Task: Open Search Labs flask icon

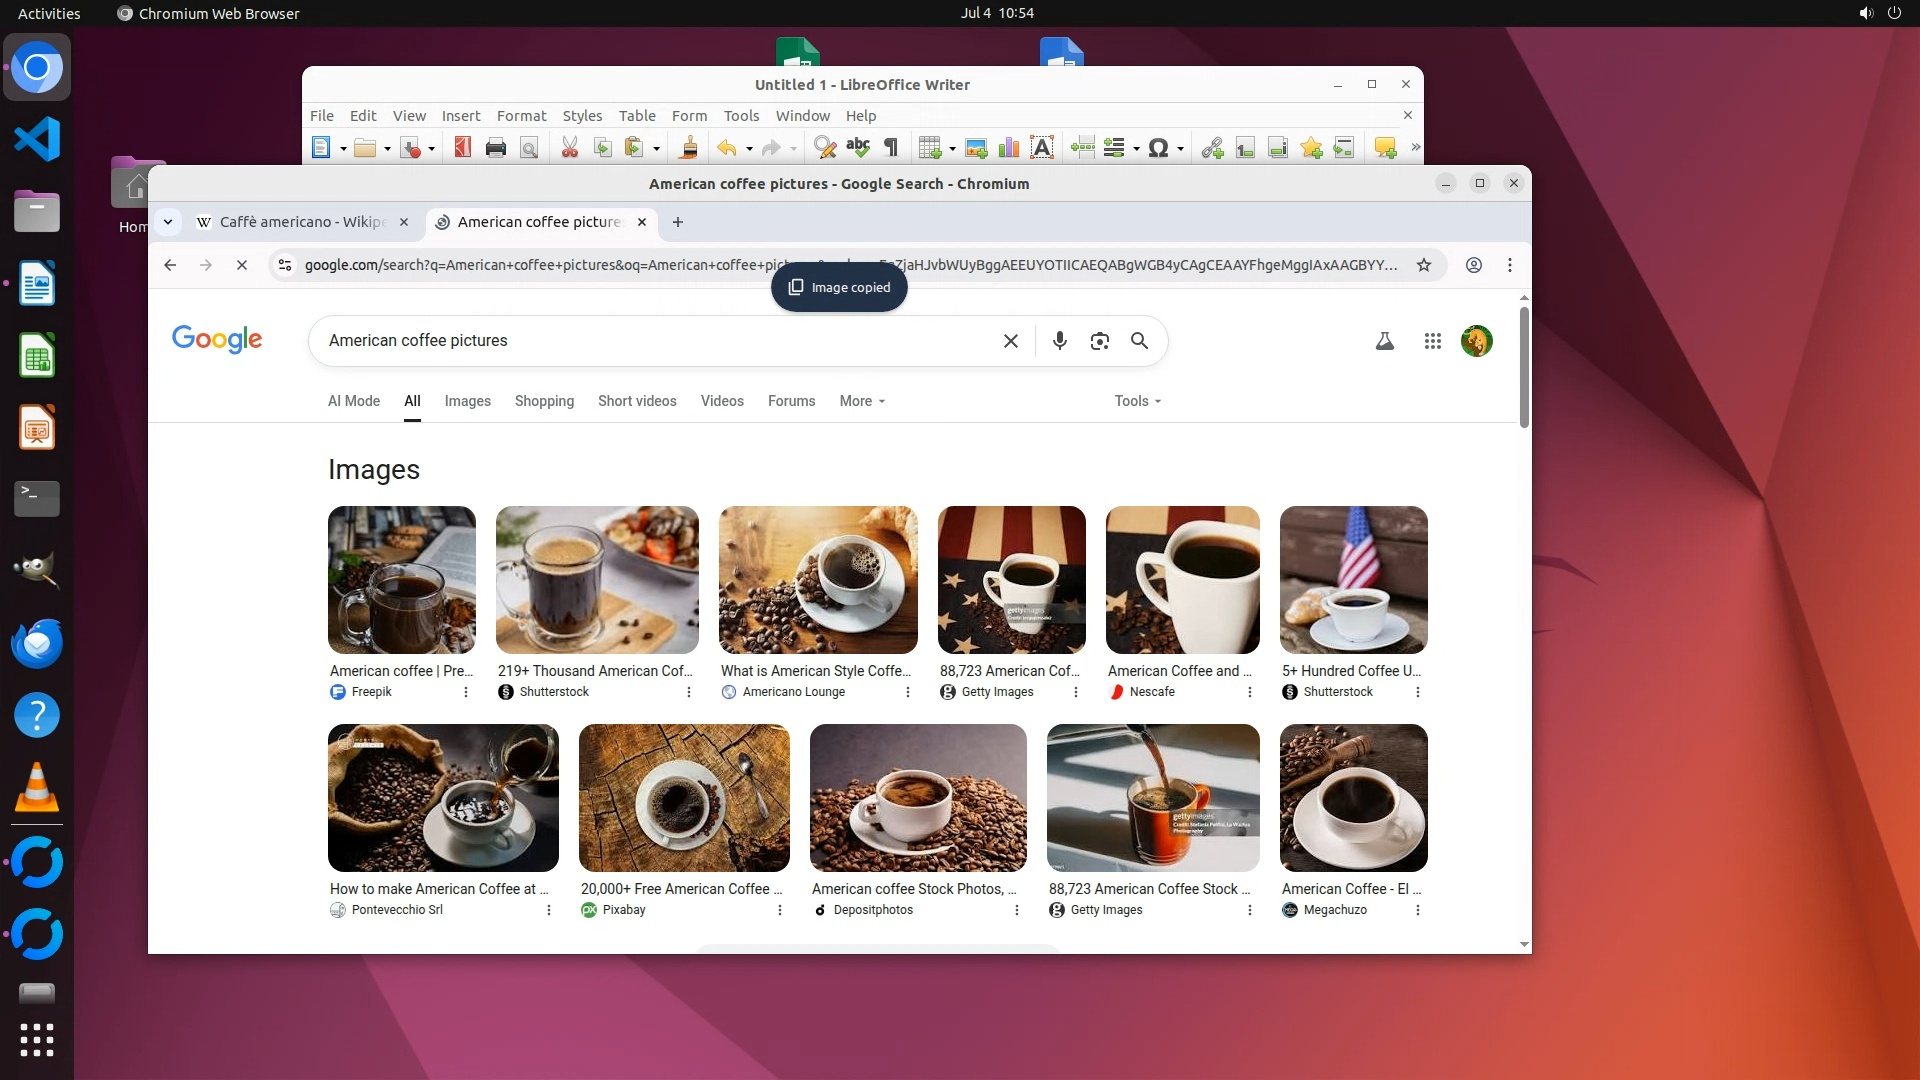Action: click(1385, 341)
